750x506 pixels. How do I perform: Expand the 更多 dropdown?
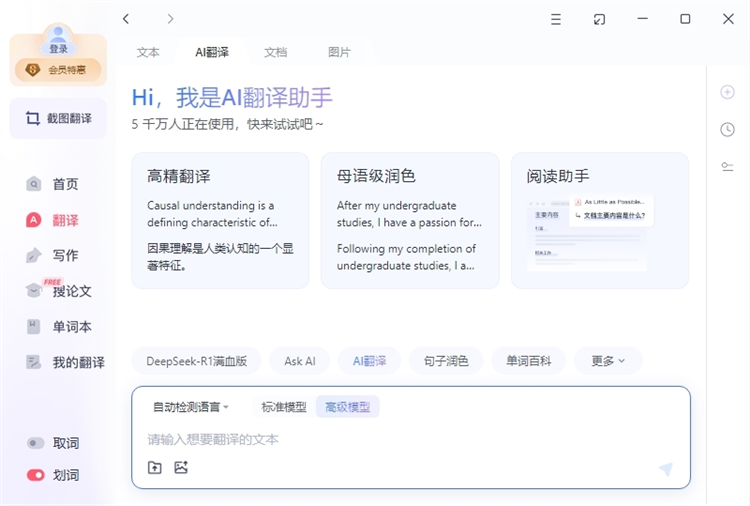click(608, 361)
